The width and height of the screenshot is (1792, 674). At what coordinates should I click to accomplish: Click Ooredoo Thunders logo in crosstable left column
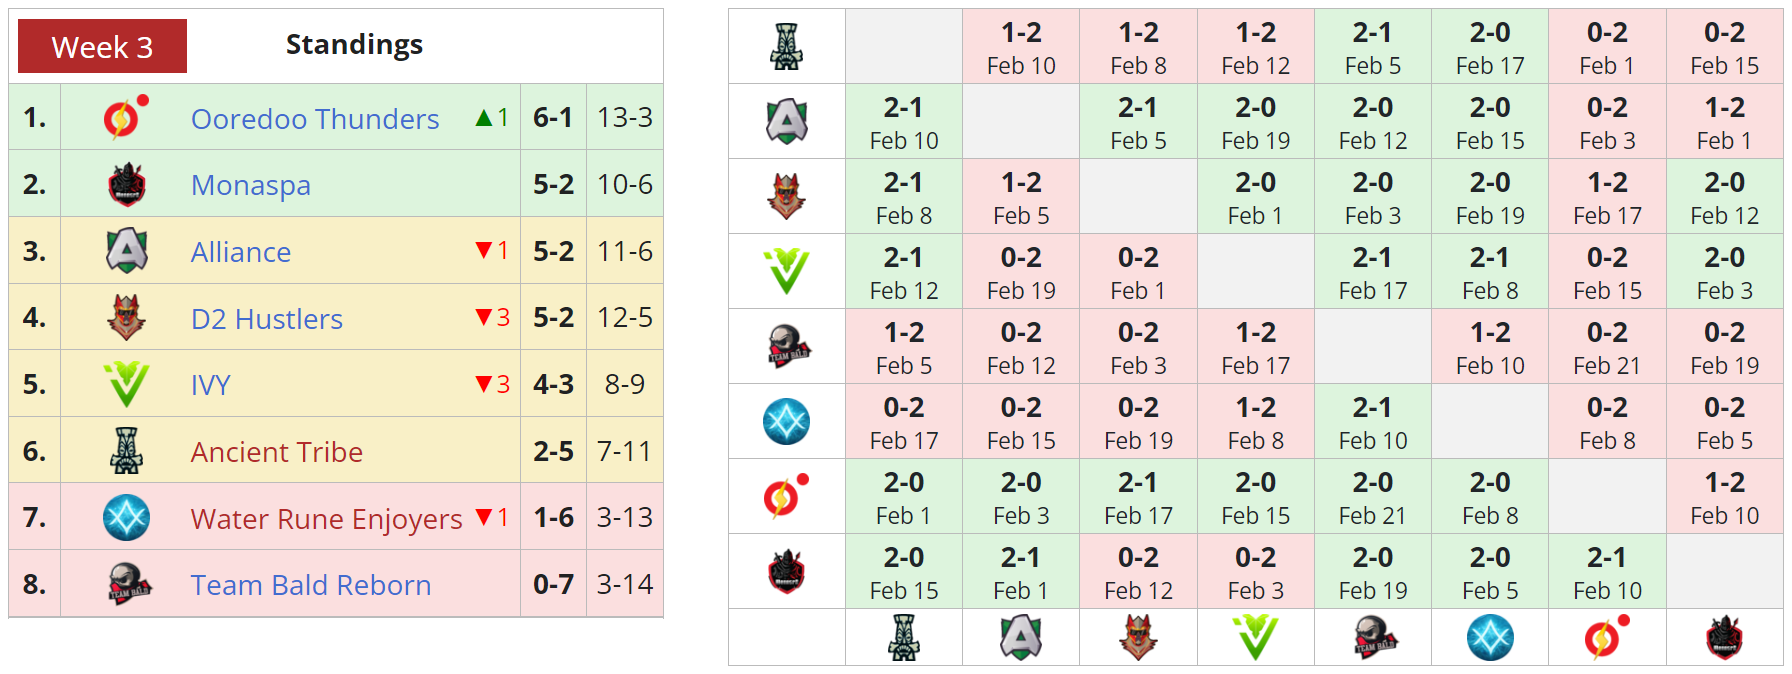785,496
